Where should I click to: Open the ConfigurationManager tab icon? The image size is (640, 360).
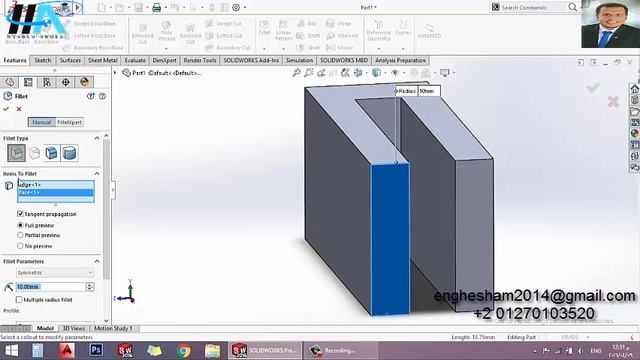click(x=47, y=82)
